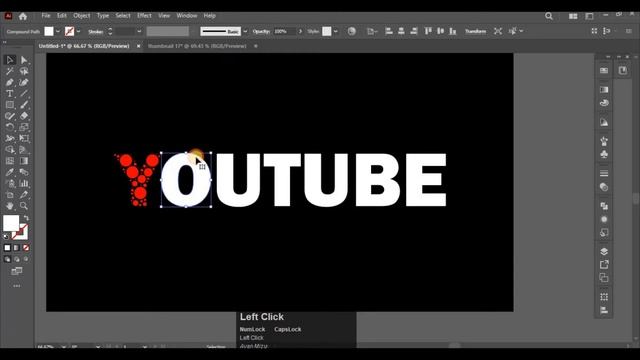Reset to Default Fill and Stroke

(x=6, y=236)
